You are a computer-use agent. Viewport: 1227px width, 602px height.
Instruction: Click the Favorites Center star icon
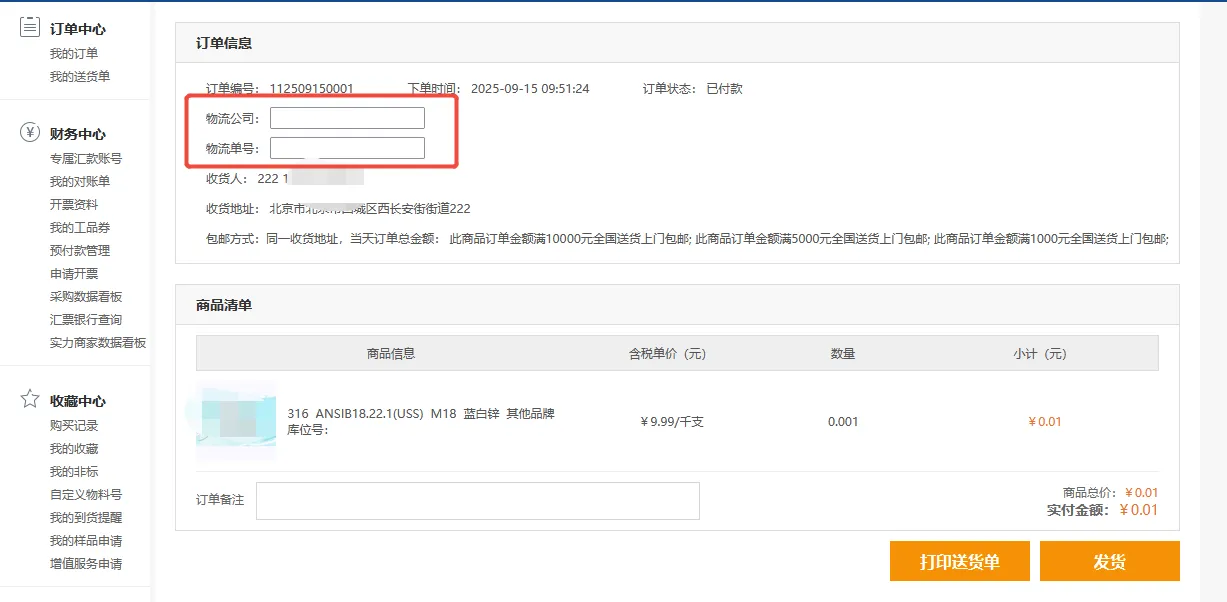(x=30, y=400)
